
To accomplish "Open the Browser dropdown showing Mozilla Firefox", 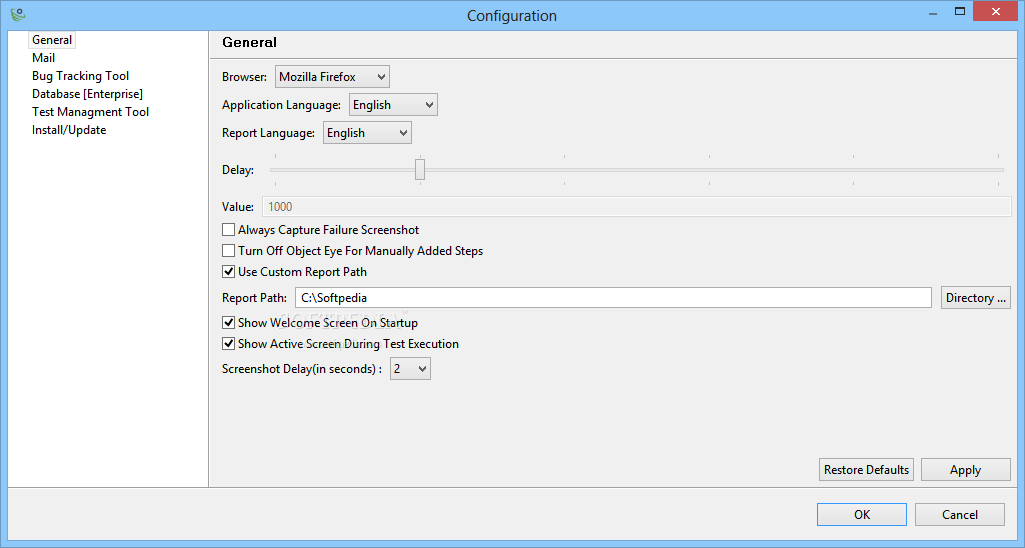I will coord(332,77).
